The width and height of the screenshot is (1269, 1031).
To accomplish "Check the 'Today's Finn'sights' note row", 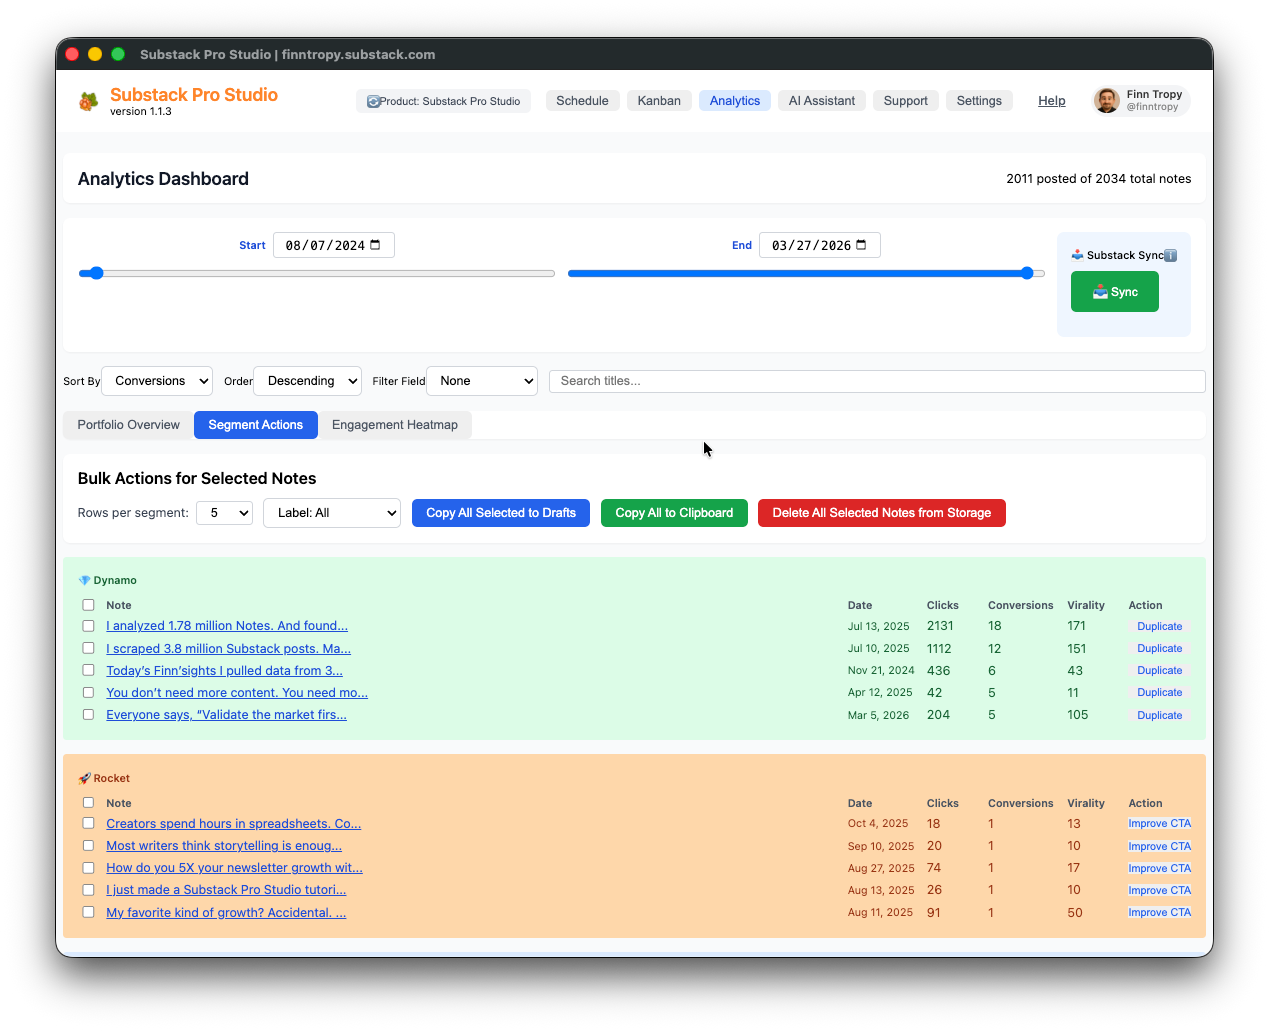I will click(88, 670).
